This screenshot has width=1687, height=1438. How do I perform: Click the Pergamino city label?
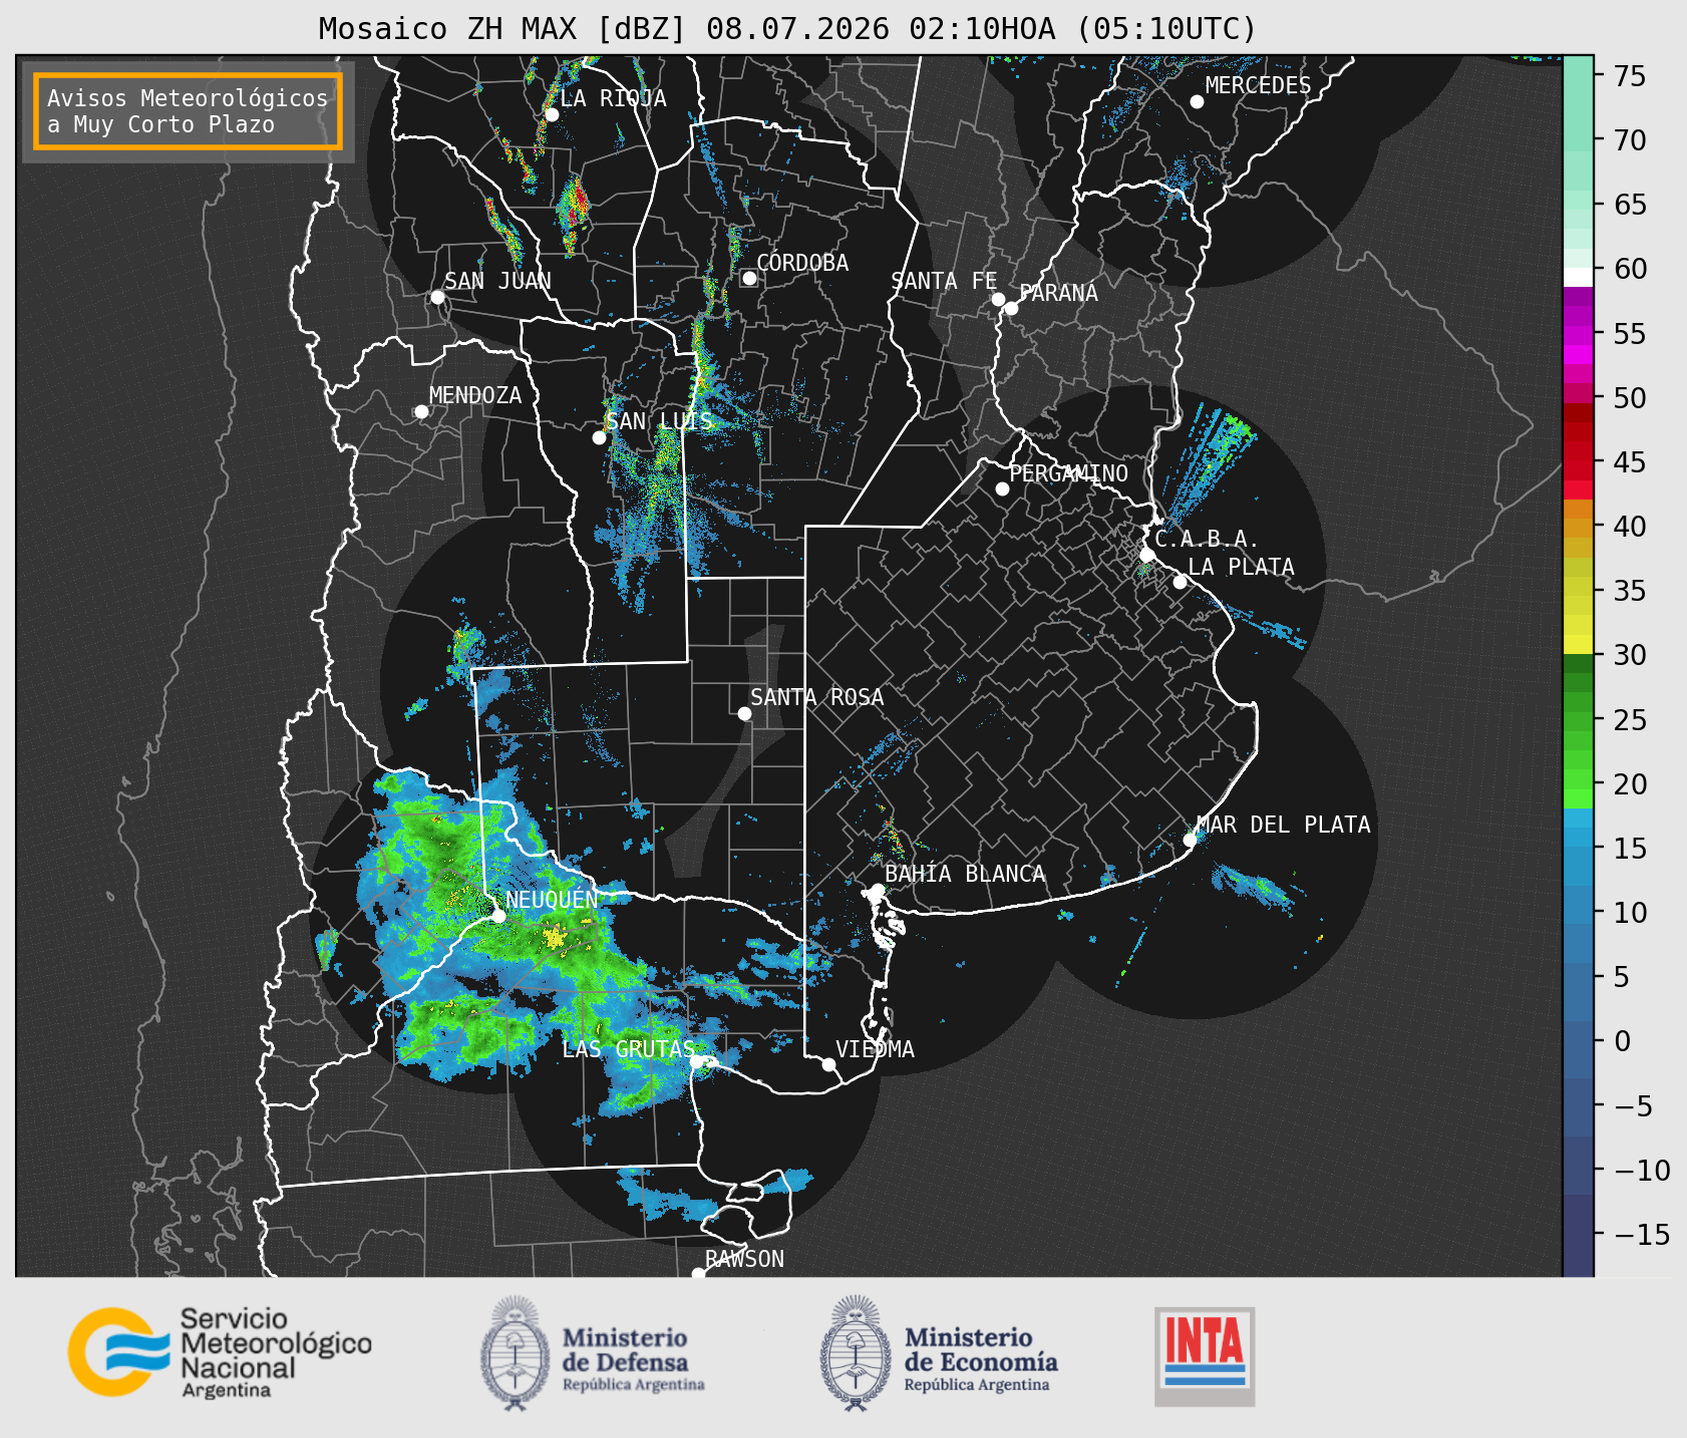(1069, 473)
